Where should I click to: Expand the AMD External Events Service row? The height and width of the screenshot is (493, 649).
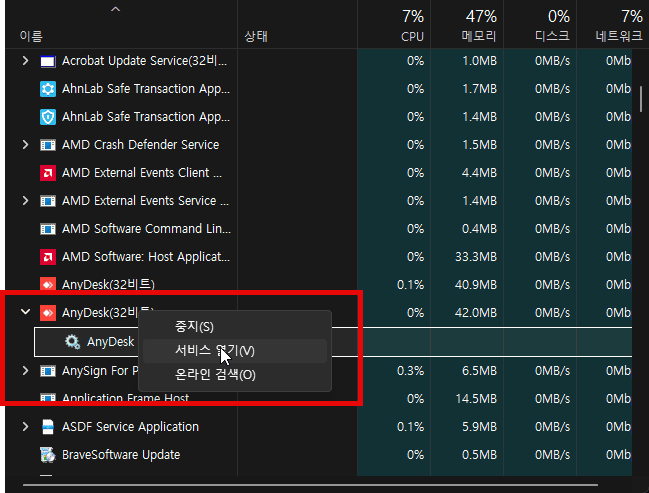[x=25, y=201]
